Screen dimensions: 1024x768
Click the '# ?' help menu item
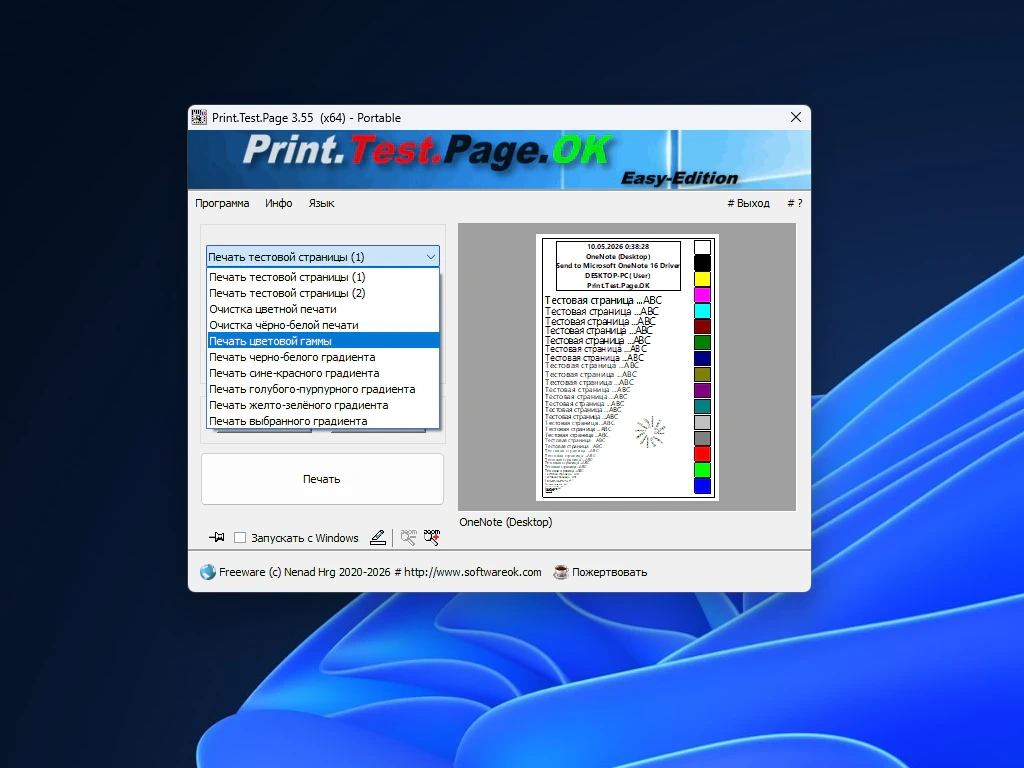click(795, 203)
